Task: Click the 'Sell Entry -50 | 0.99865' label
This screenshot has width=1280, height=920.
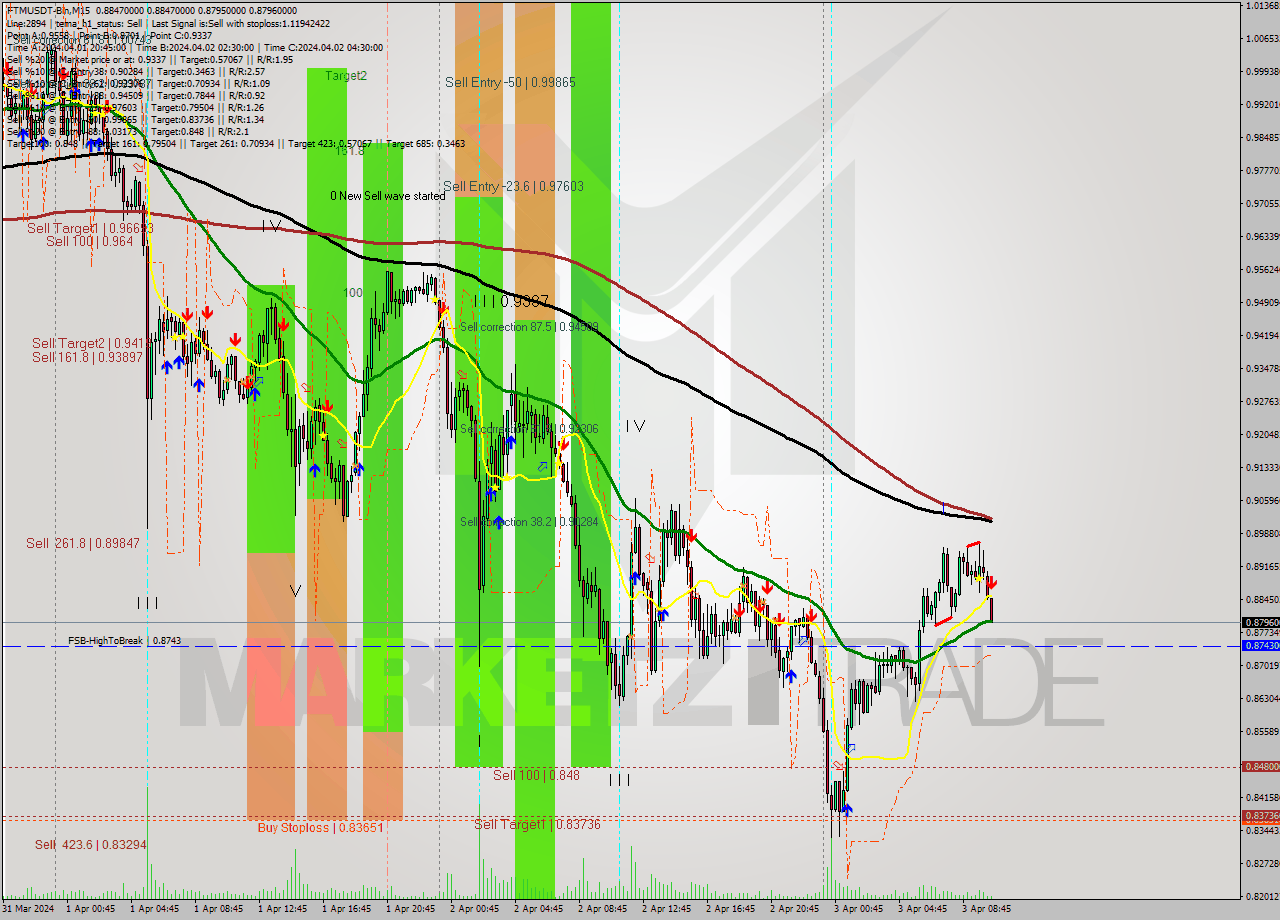Action: coord(510,82)
